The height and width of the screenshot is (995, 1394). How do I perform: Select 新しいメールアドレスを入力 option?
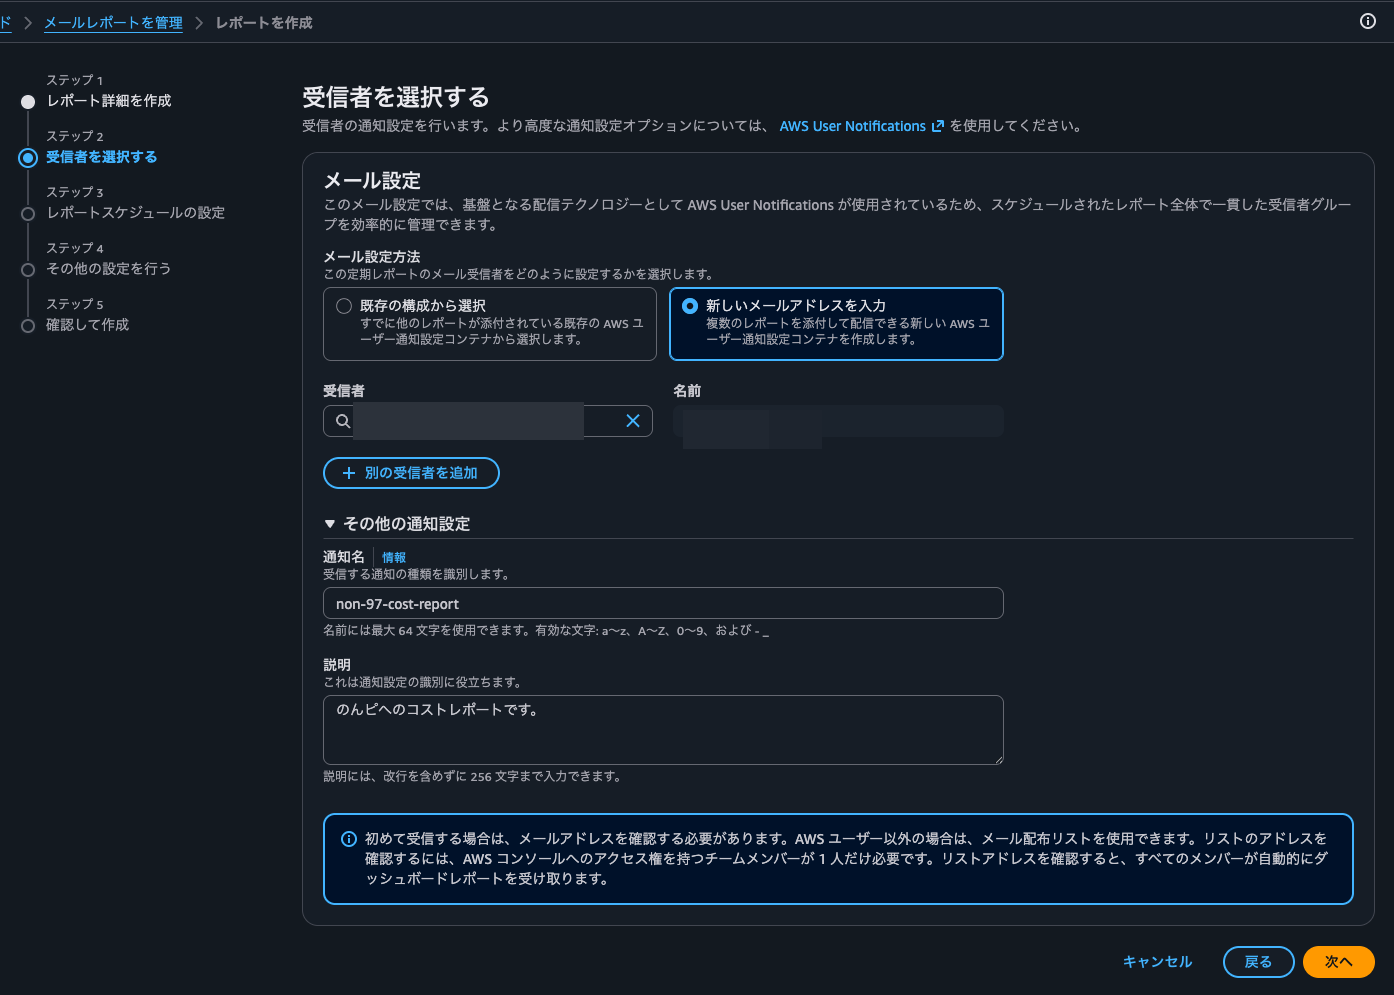(x=691, y=306)
